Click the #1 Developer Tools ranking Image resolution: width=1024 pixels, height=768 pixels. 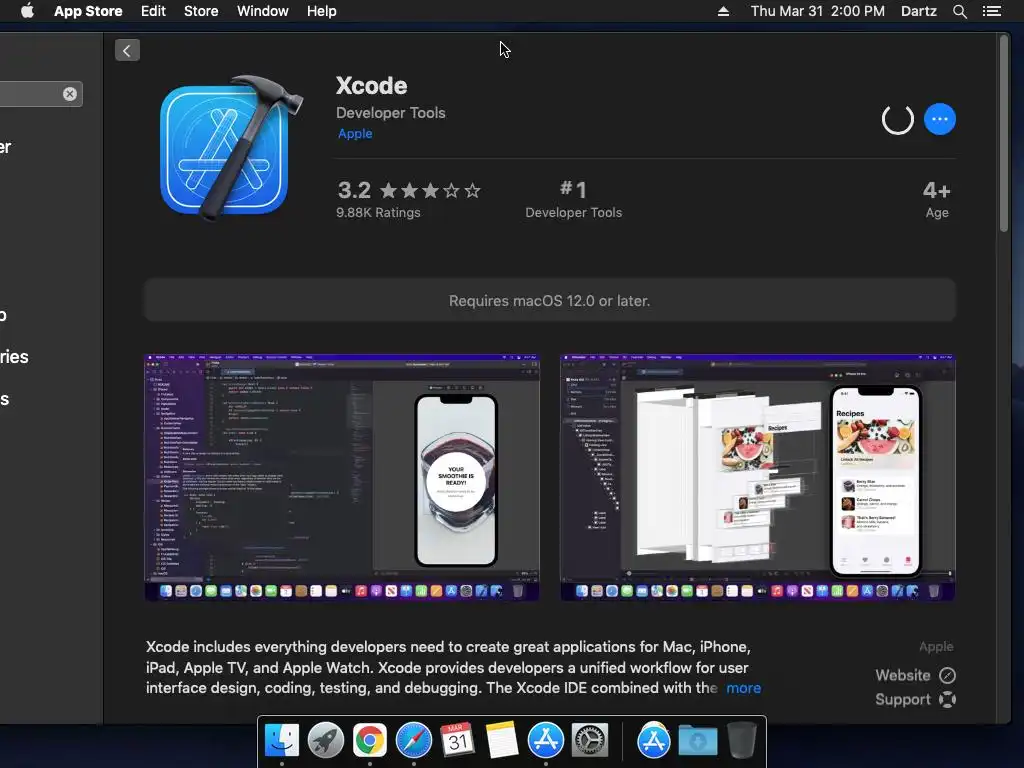pos(573,199)
